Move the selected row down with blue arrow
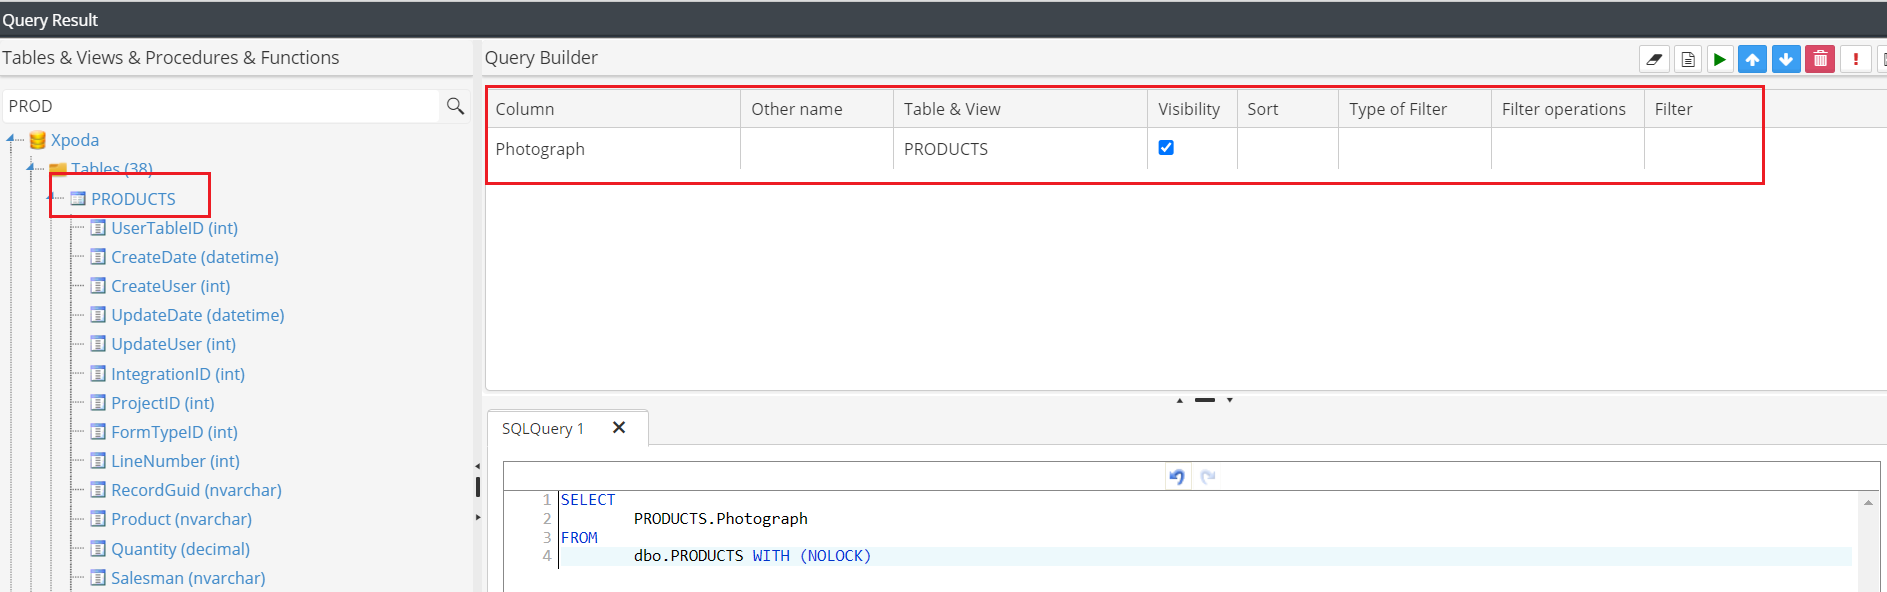Screen dimensions: 1887x592 click(1786, 59)
